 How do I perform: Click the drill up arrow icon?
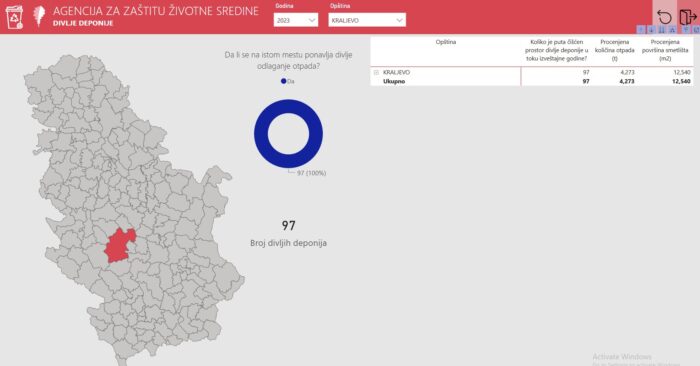[x=641, y=30]
